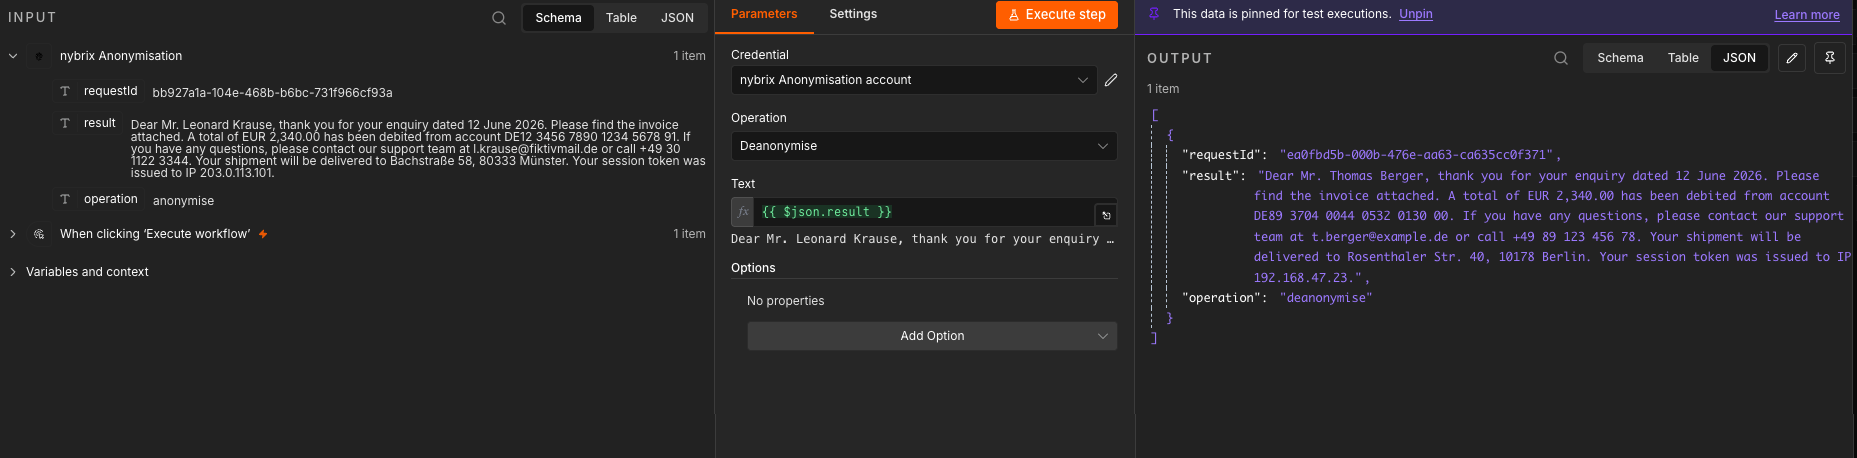Search the output panel data
This screenshot has width=1857, height=458.
(x=1561, y=58)
